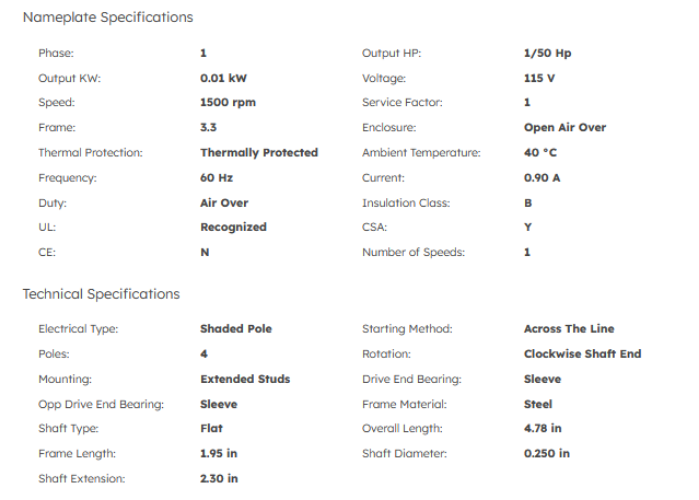Click the Ambient Temperature label
Screen dimensions: 699x500
pos(420,153)
